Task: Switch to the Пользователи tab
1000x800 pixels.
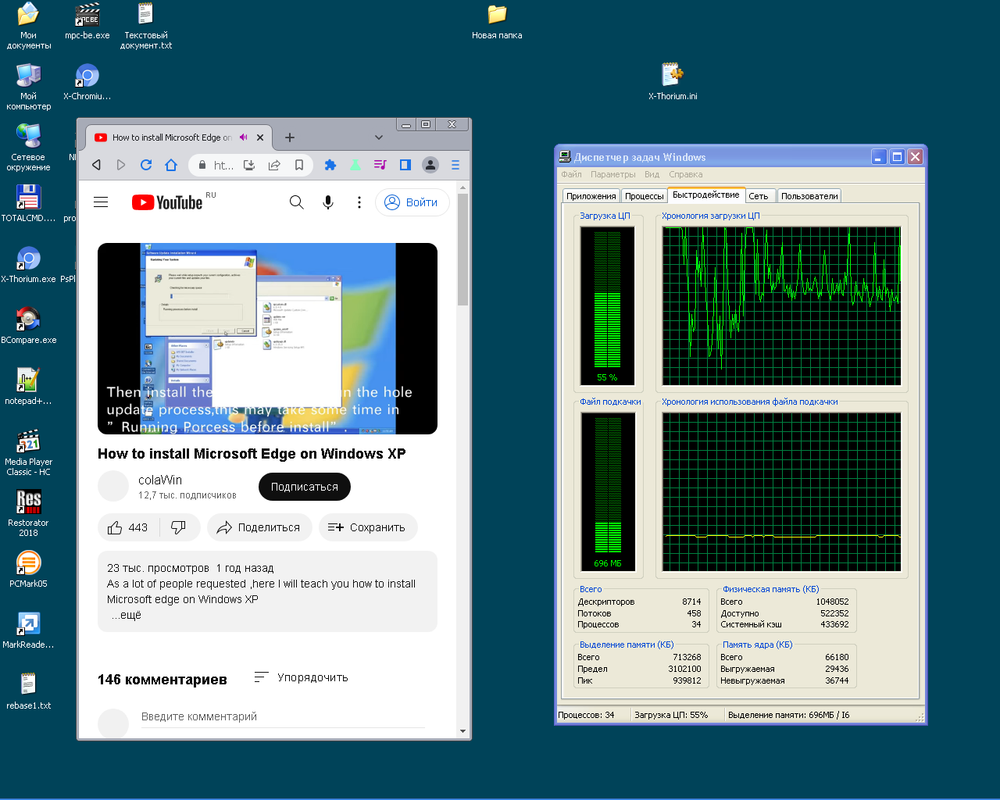Action: 809,196
